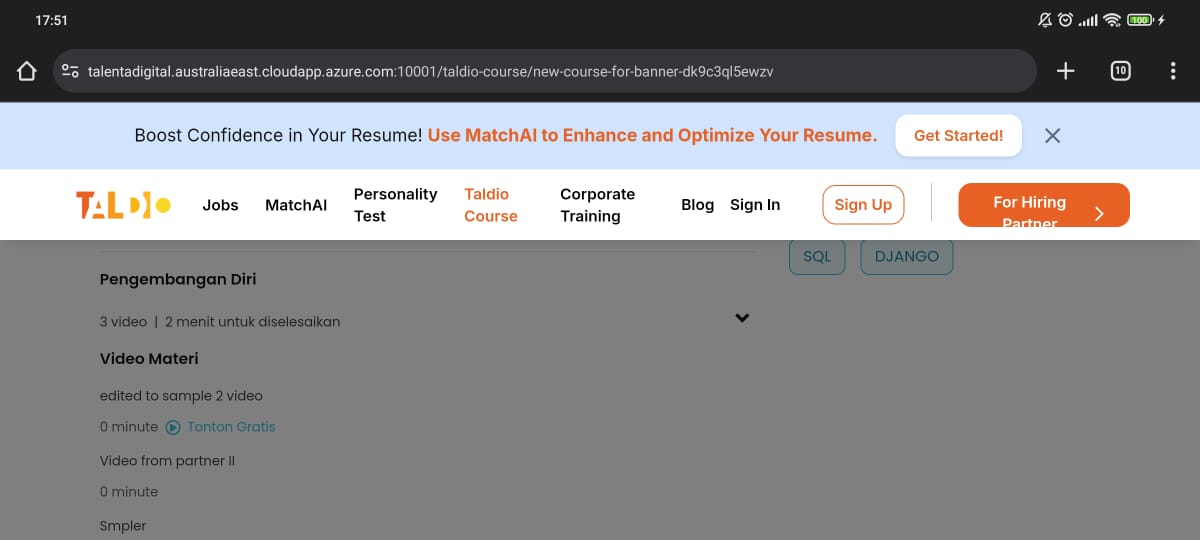
Task: Click the URL address bar
Action: [x=544, y=71]
